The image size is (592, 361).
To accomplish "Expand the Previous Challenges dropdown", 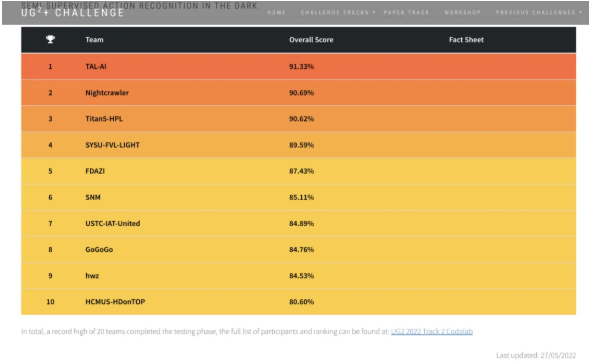I will [539, 12].
